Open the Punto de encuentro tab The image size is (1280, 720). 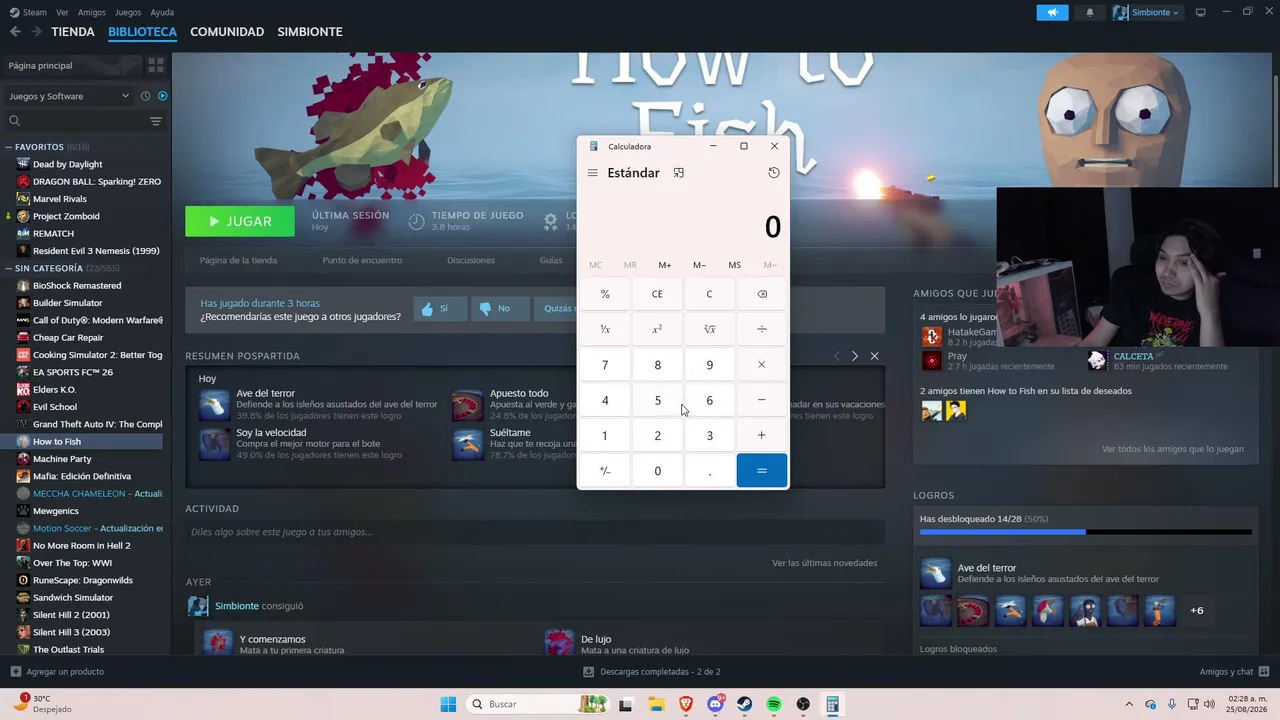(362, 260)
